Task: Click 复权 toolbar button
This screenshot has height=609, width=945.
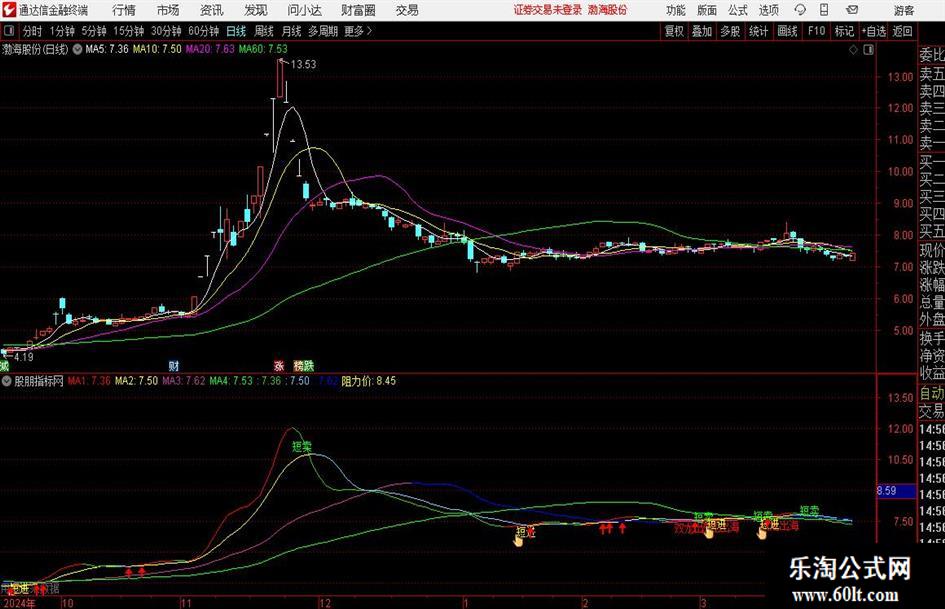Action: tap(674, 31)
